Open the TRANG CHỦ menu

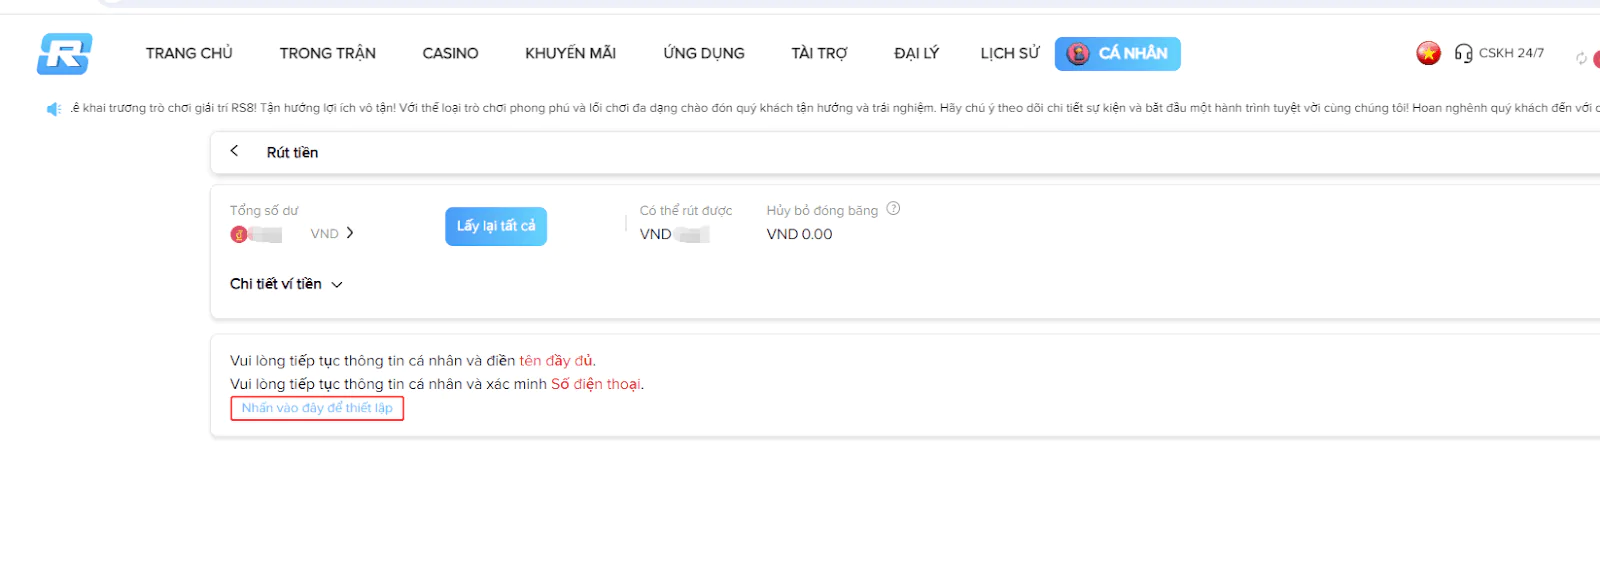(189, 53)
